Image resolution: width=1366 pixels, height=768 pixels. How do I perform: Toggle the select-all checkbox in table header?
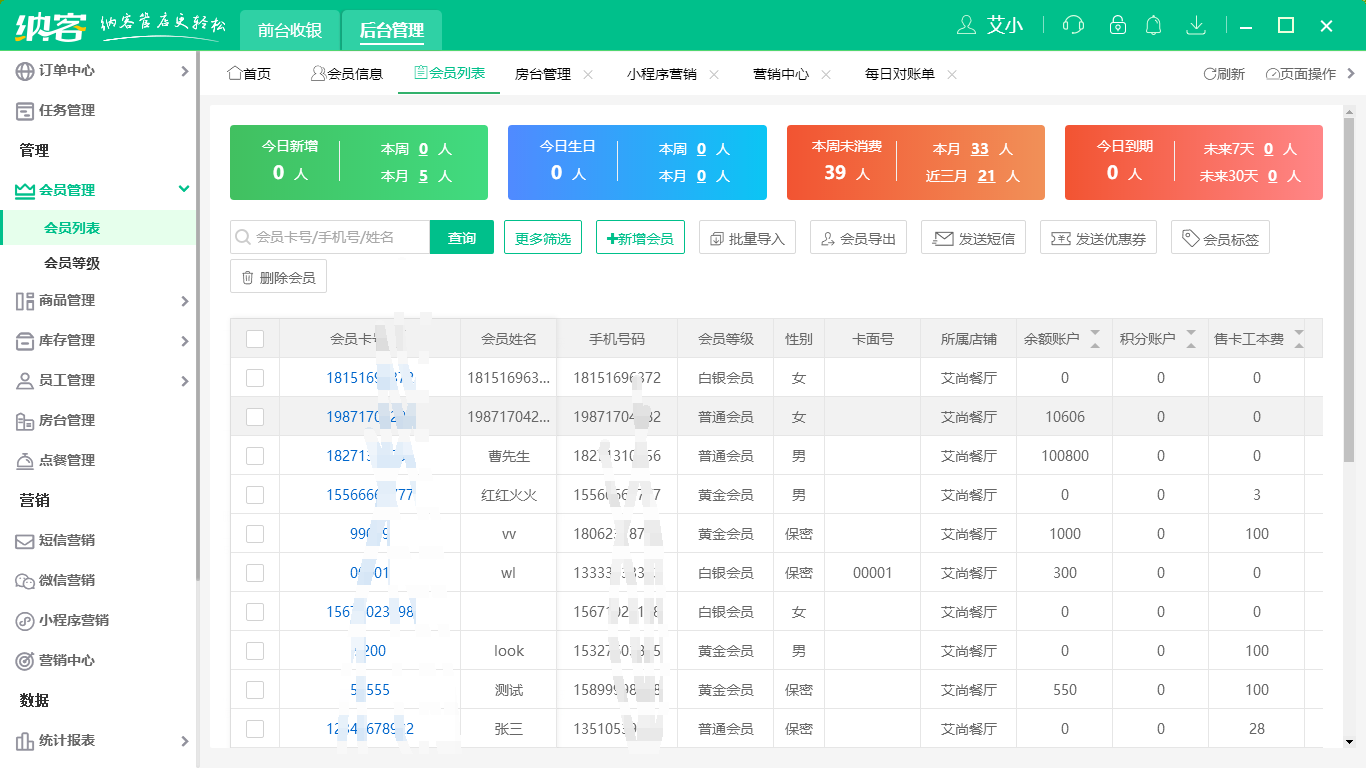pos(255,339)
